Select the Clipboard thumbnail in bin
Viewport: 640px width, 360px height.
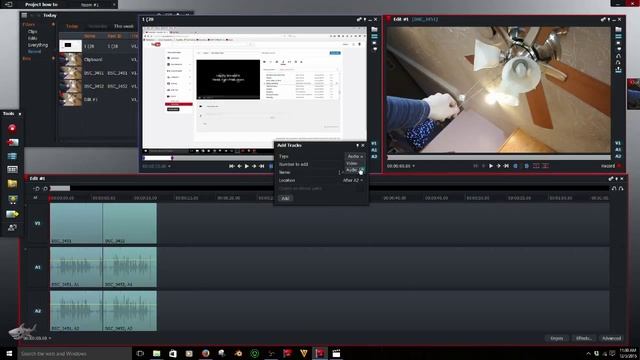point(71,60)
